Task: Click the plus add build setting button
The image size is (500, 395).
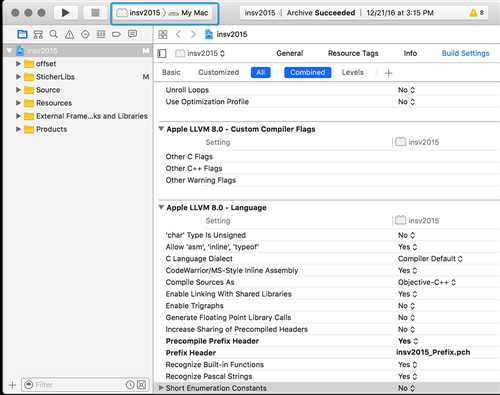Action: [388, 73]
